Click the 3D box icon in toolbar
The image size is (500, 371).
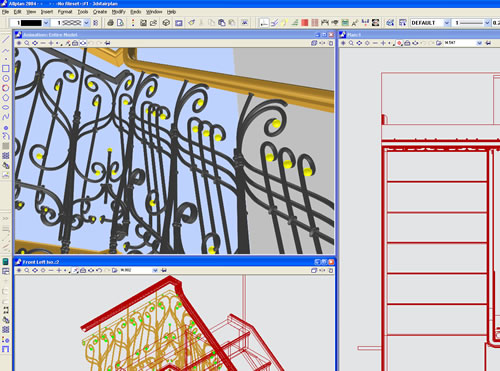166,23
